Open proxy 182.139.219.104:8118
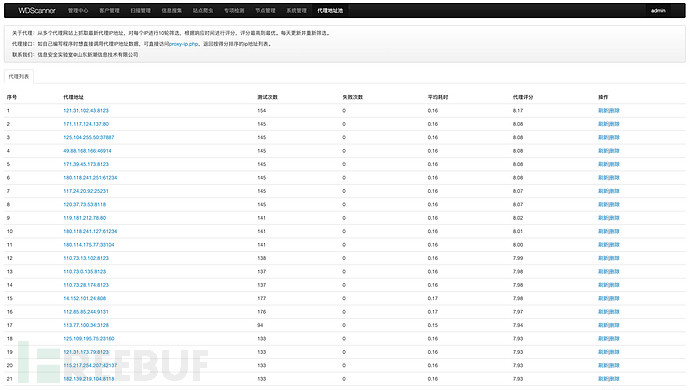 point(89,379)
